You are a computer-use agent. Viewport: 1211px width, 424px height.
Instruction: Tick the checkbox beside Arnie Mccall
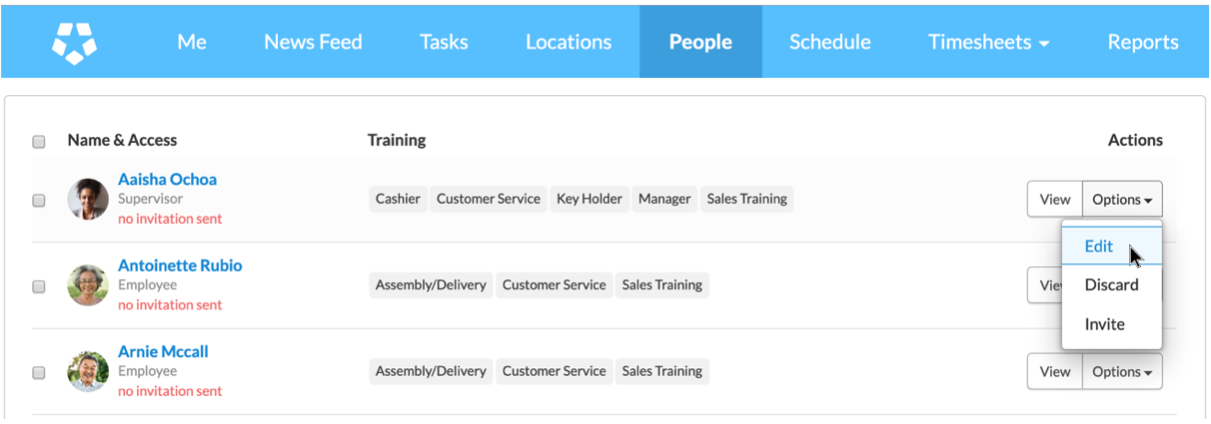(x=39, y=372)
